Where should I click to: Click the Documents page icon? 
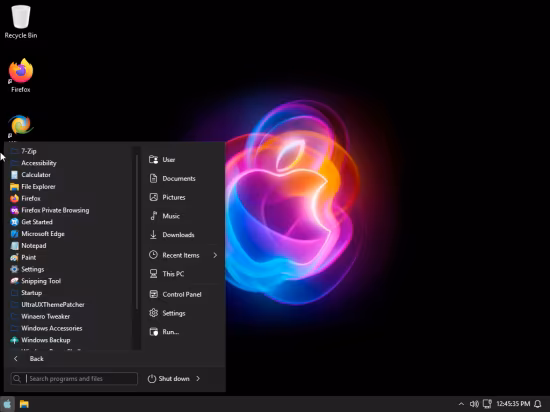(x=154, y=178)
